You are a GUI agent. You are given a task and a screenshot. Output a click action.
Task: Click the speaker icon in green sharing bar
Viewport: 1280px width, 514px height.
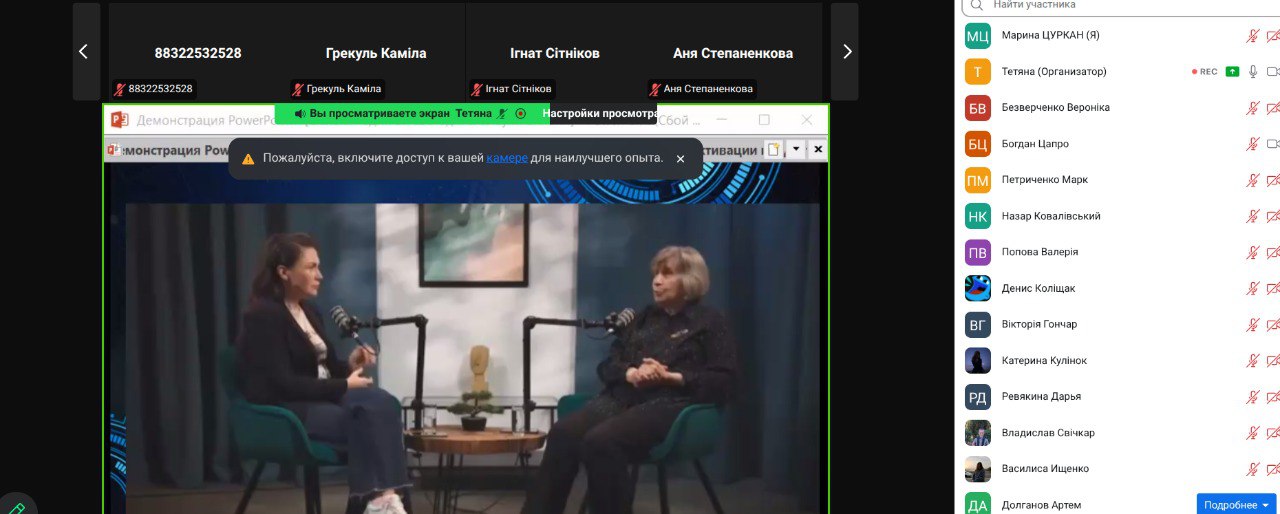pyautogui.click(x=299, y=114)
